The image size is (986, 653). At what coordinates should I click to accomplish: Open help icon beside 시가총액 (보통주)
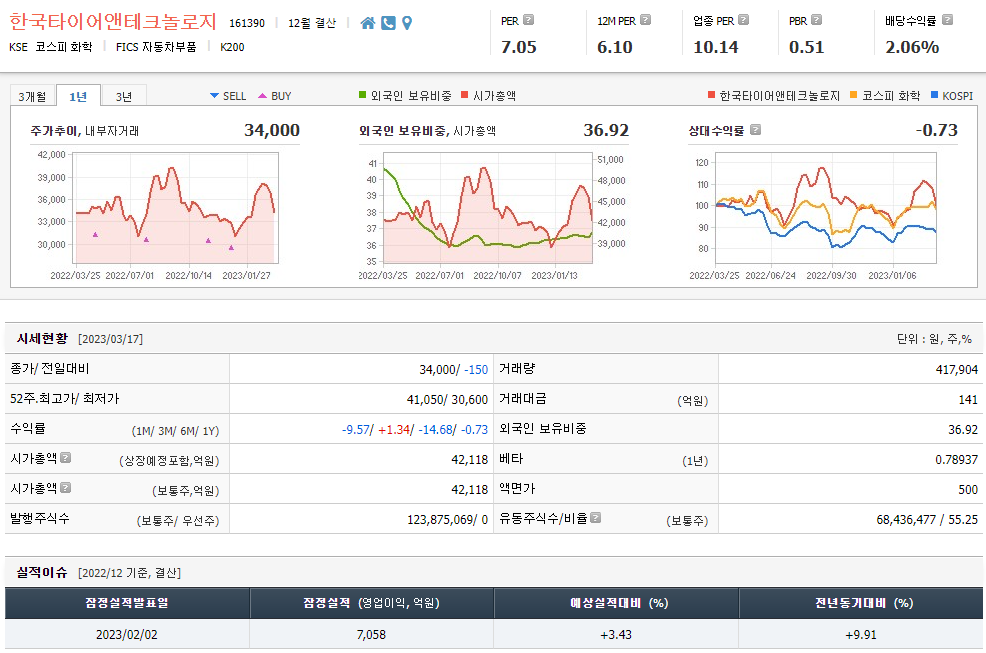point(65,488)
